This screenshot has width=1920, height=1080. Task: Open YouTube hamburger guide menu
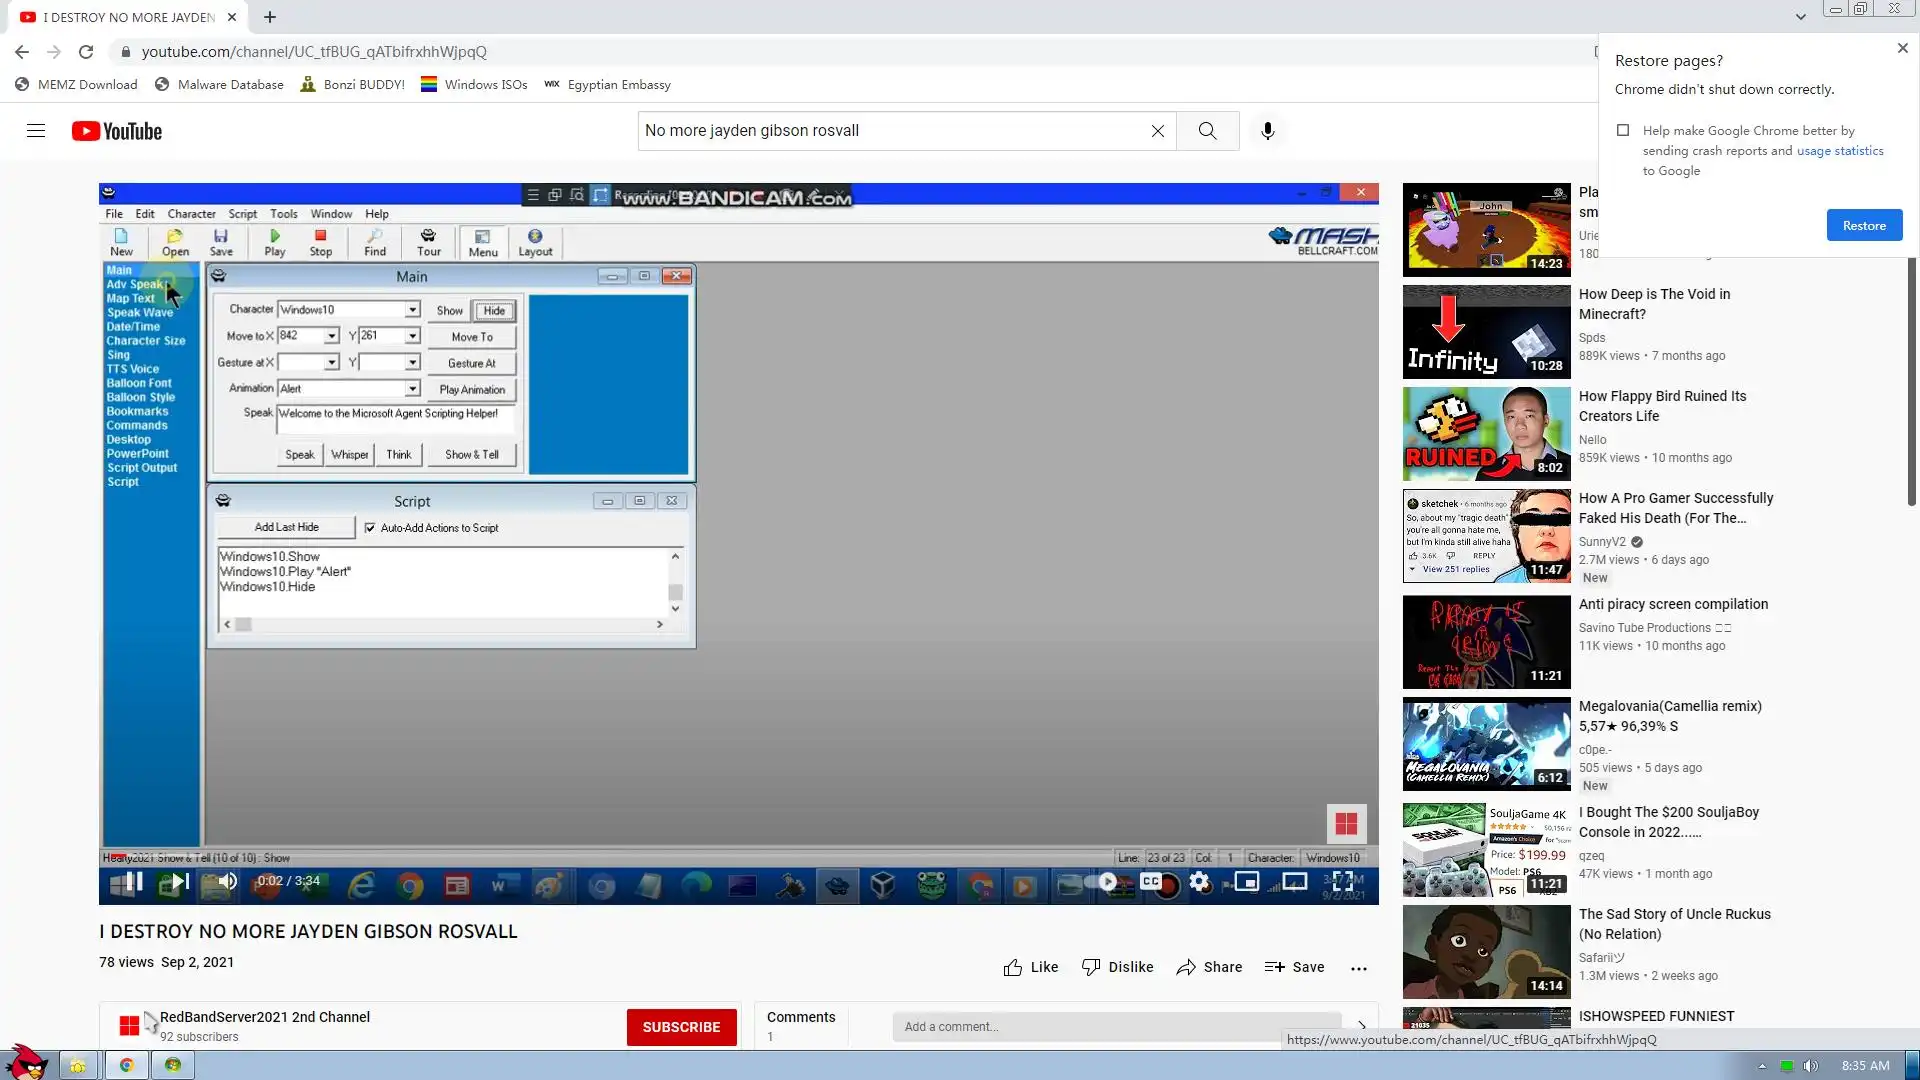point(36,131)
